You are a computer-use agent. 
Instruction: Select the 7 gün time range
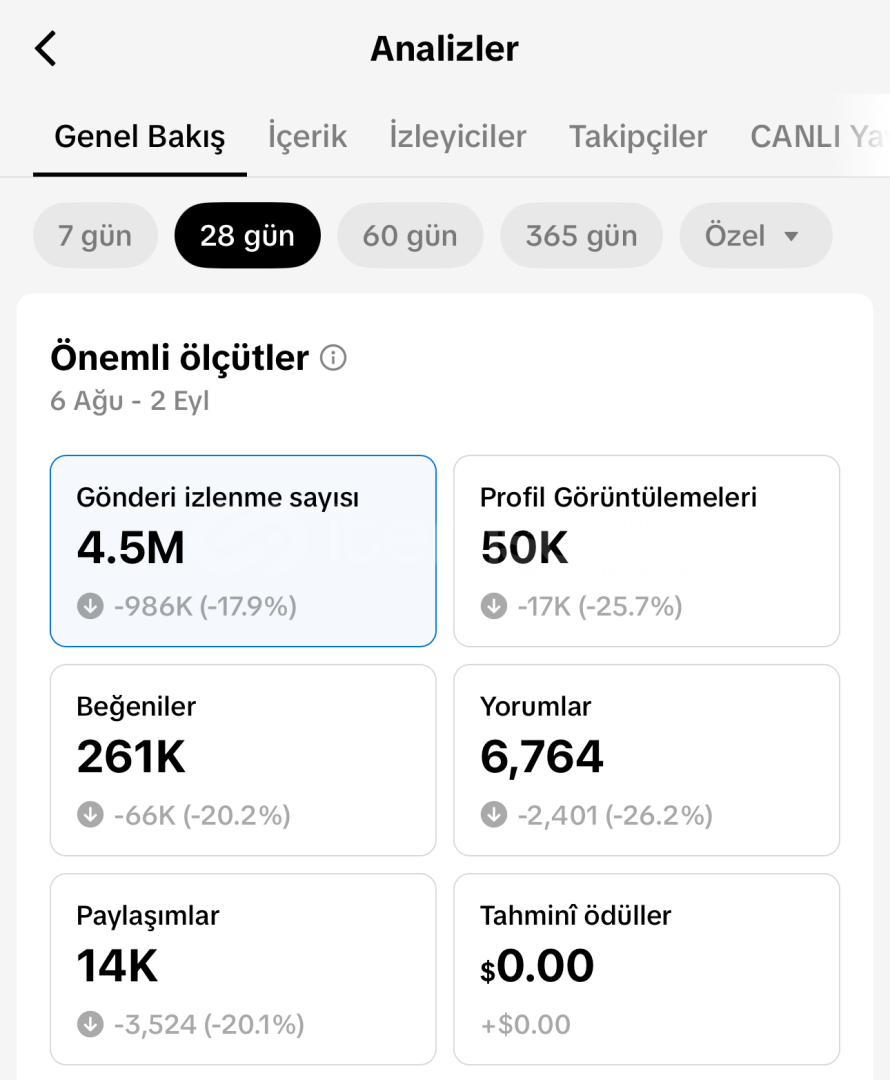(95, 236)
